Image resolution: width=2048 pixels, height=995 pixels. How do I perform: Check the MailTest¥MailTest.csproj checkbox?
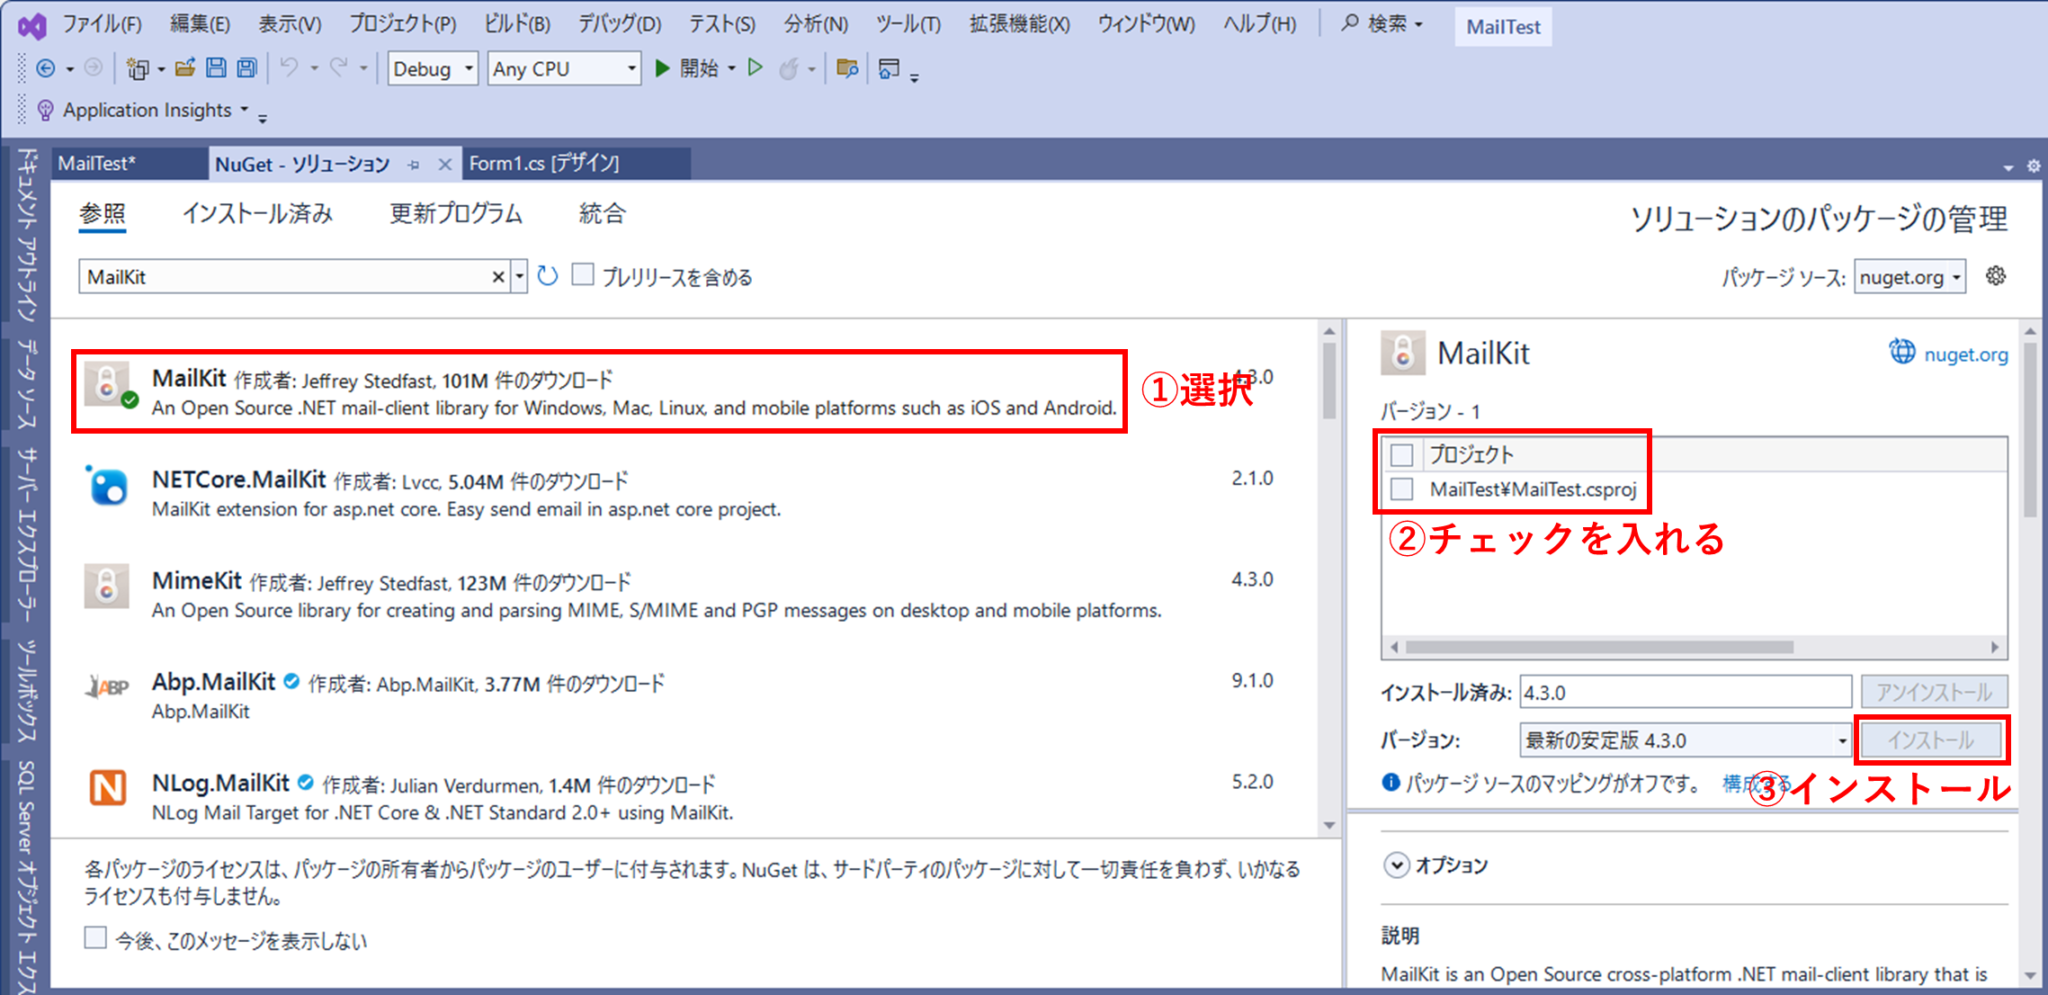[1402, 489]
